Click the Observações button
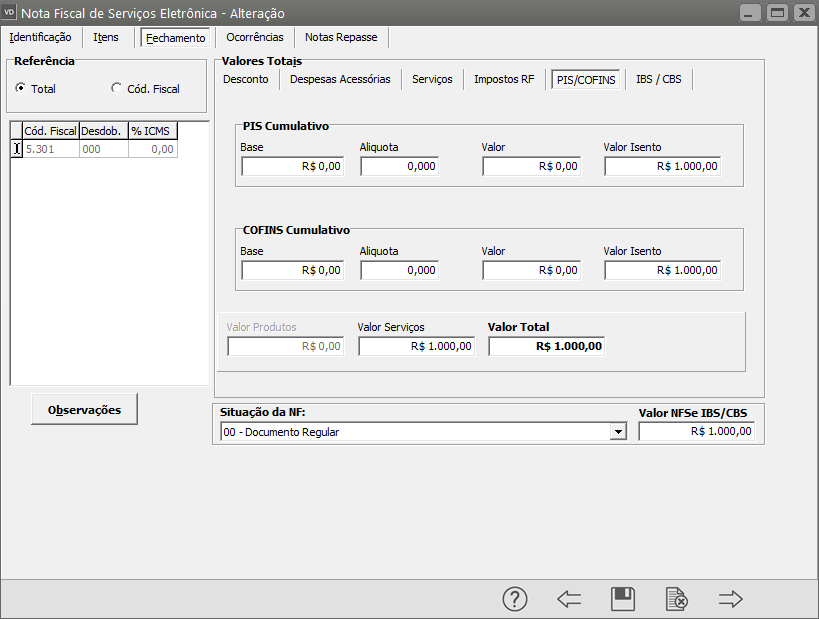This screenshot has width=819, height=619. tap(84, 410)
